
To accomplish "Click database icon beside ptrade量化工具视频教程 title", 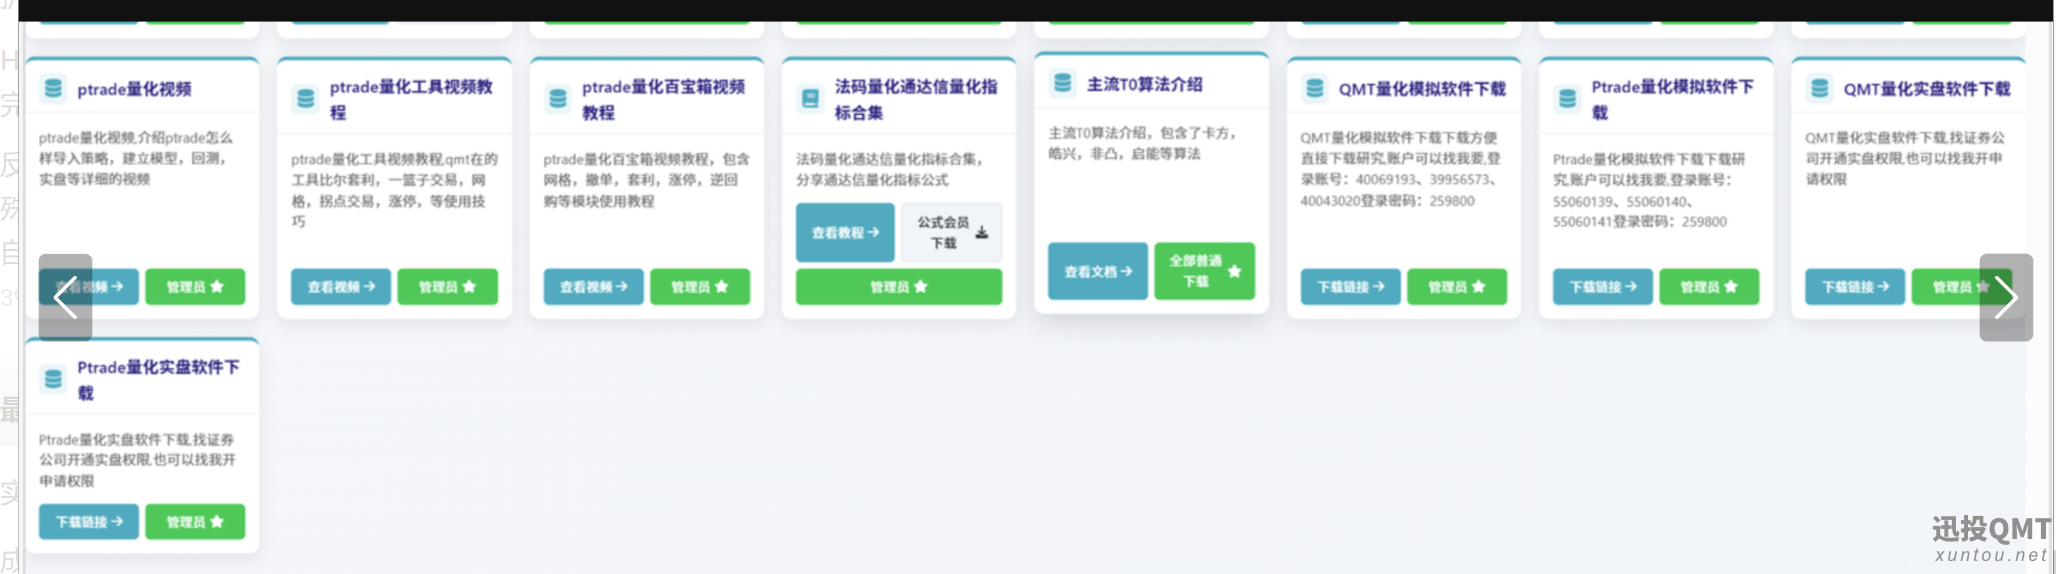I will [x=306, y=99].
